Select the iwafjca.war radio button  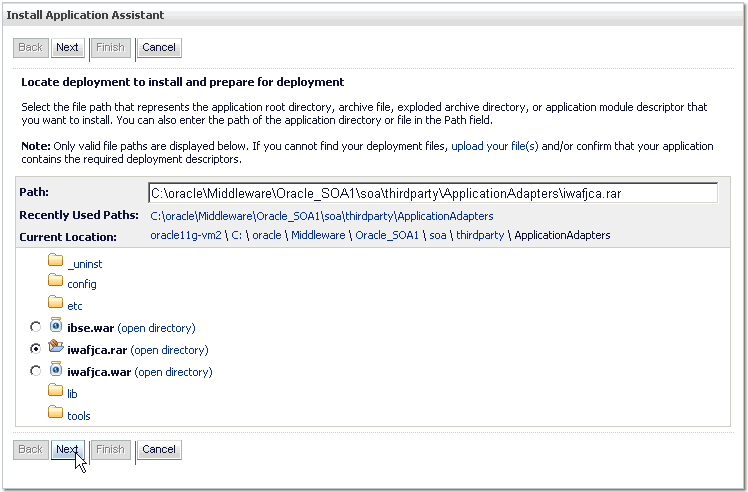(x=35, y=371)
